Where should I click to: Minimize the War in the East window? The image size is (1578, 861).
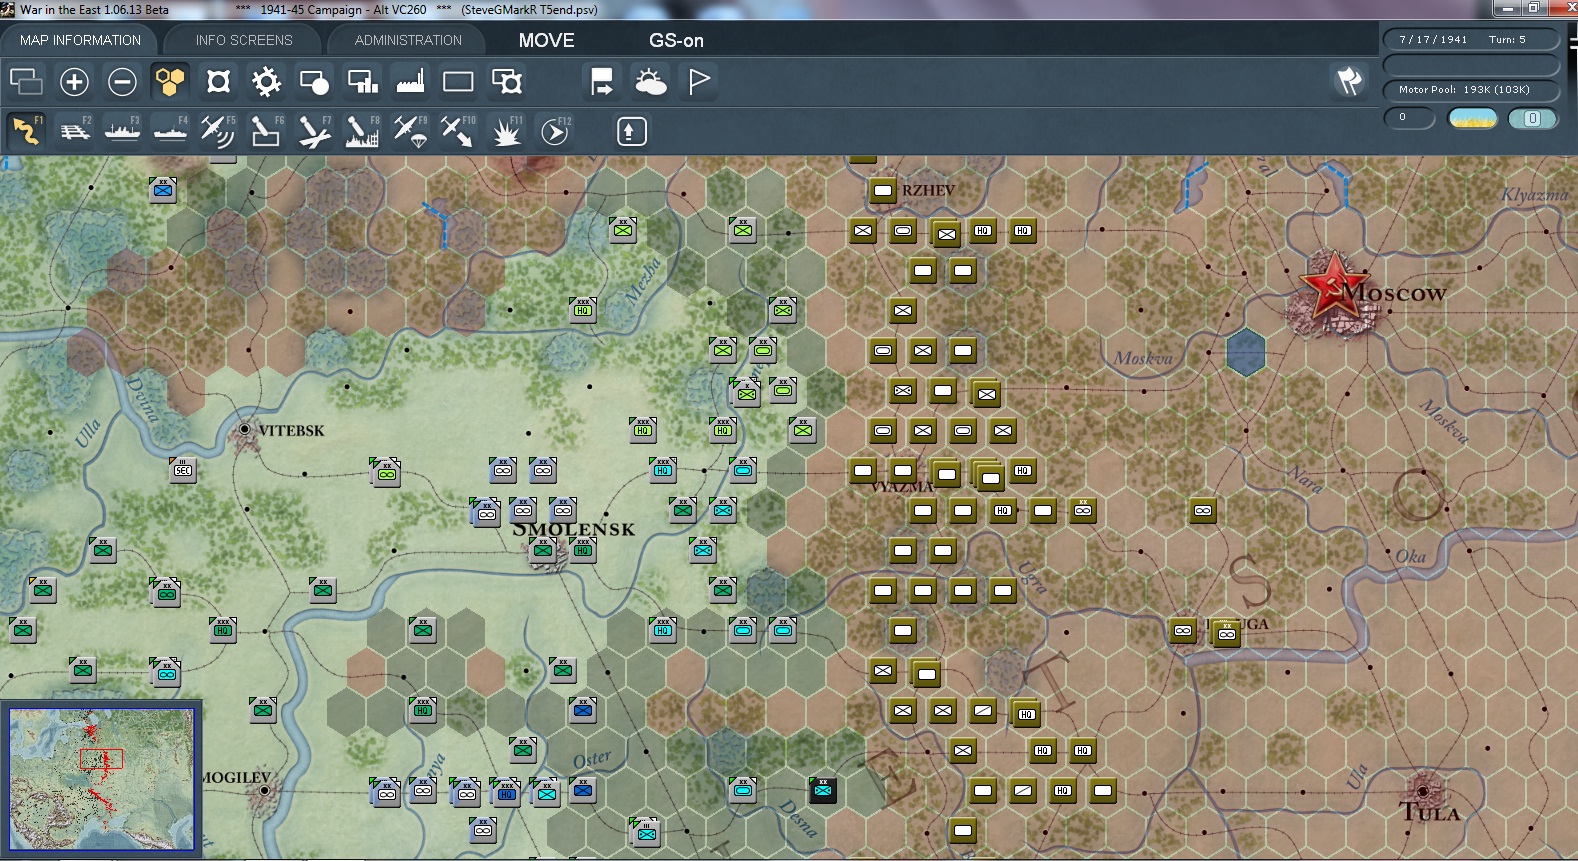click(x=1508, y=9)
